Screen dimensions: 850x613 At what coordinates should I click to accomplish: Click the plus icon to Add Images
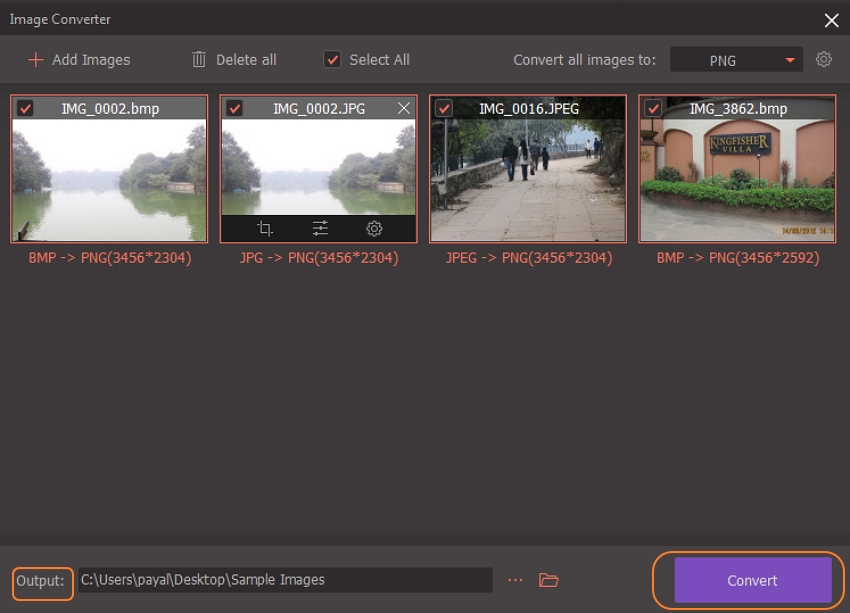[x=35, y=60]
